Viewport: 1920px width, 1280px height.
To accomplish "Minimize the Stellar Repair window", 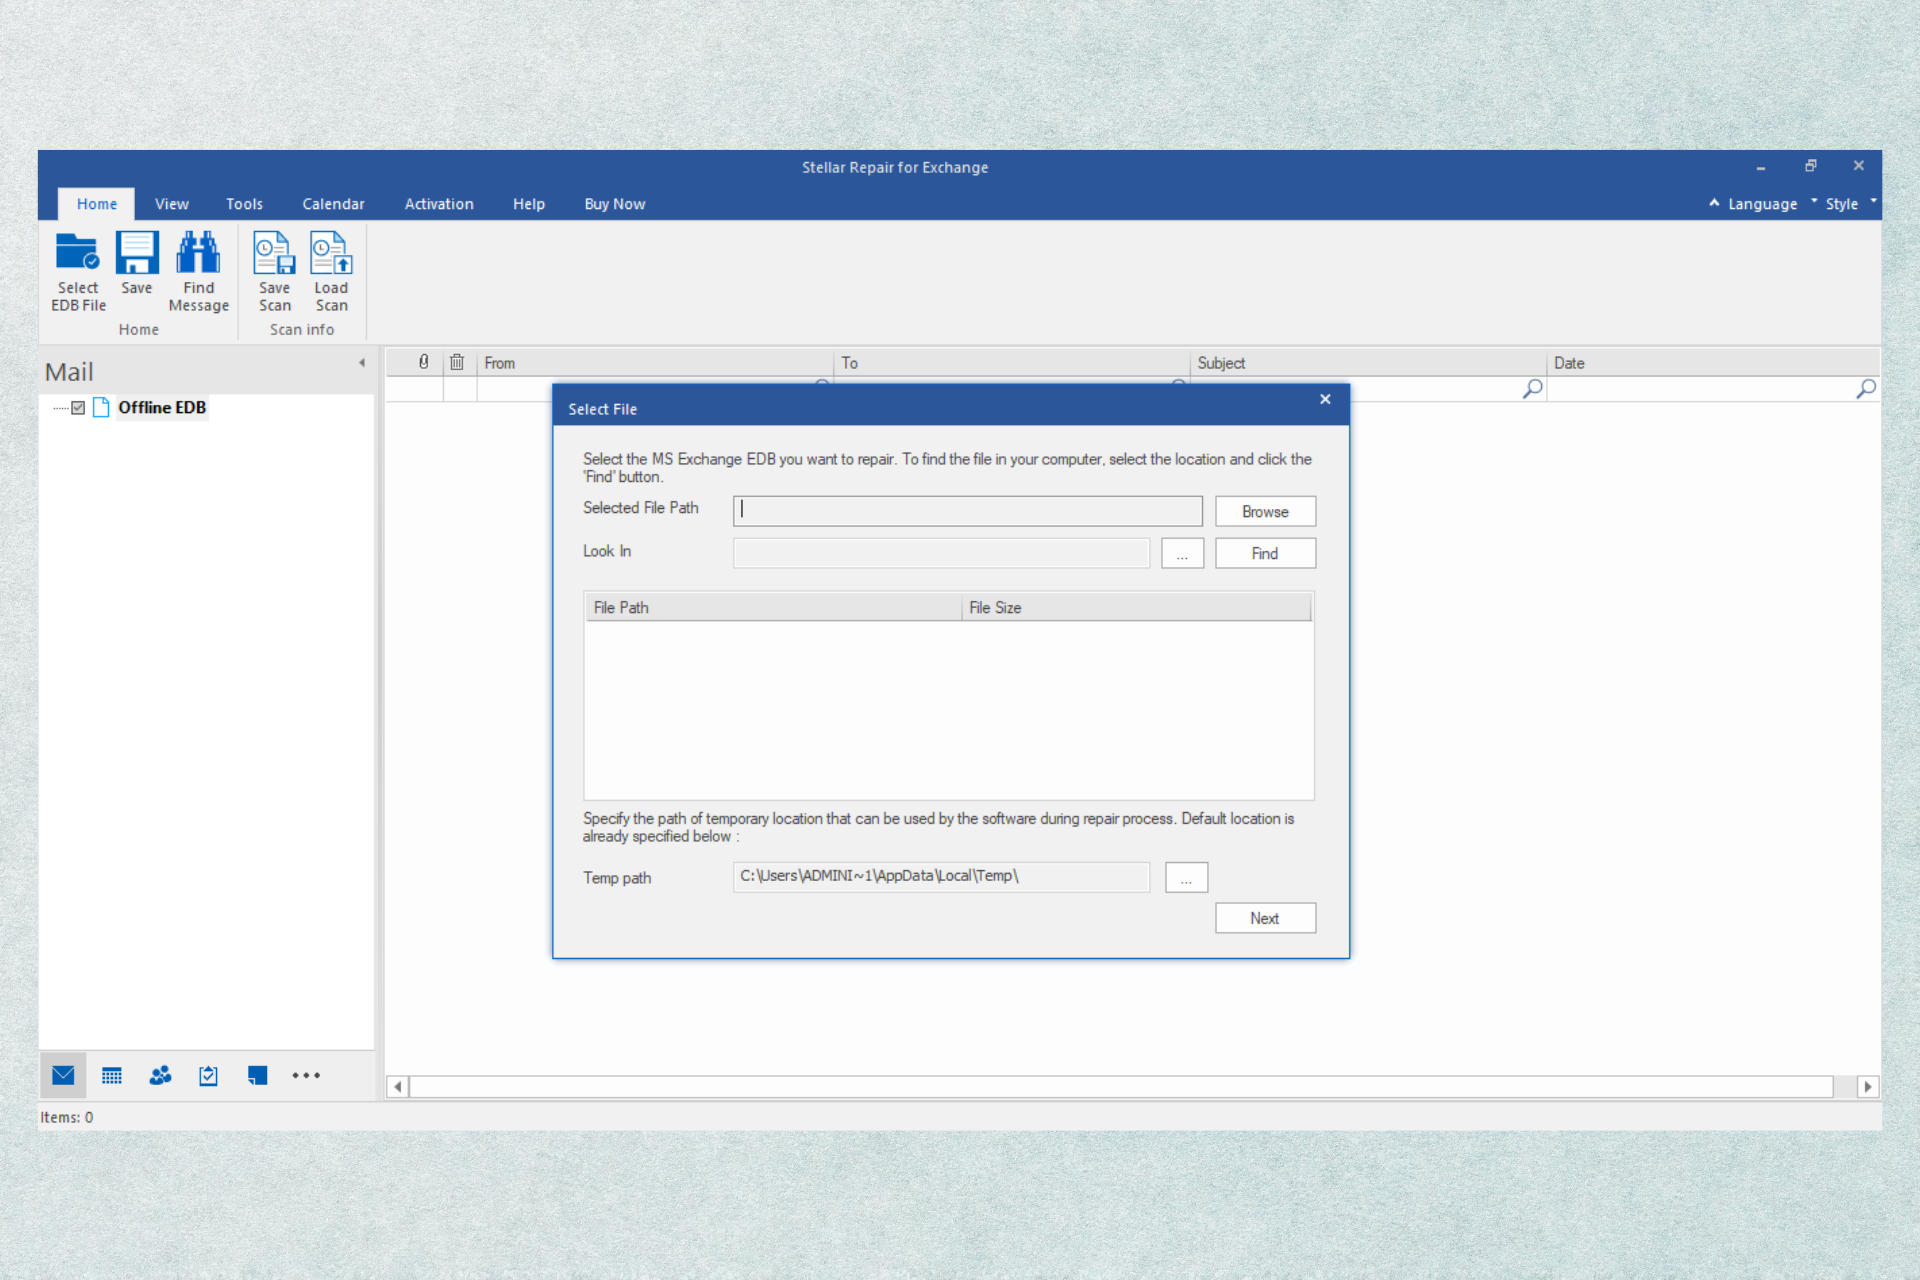I will pos(1761,167).
